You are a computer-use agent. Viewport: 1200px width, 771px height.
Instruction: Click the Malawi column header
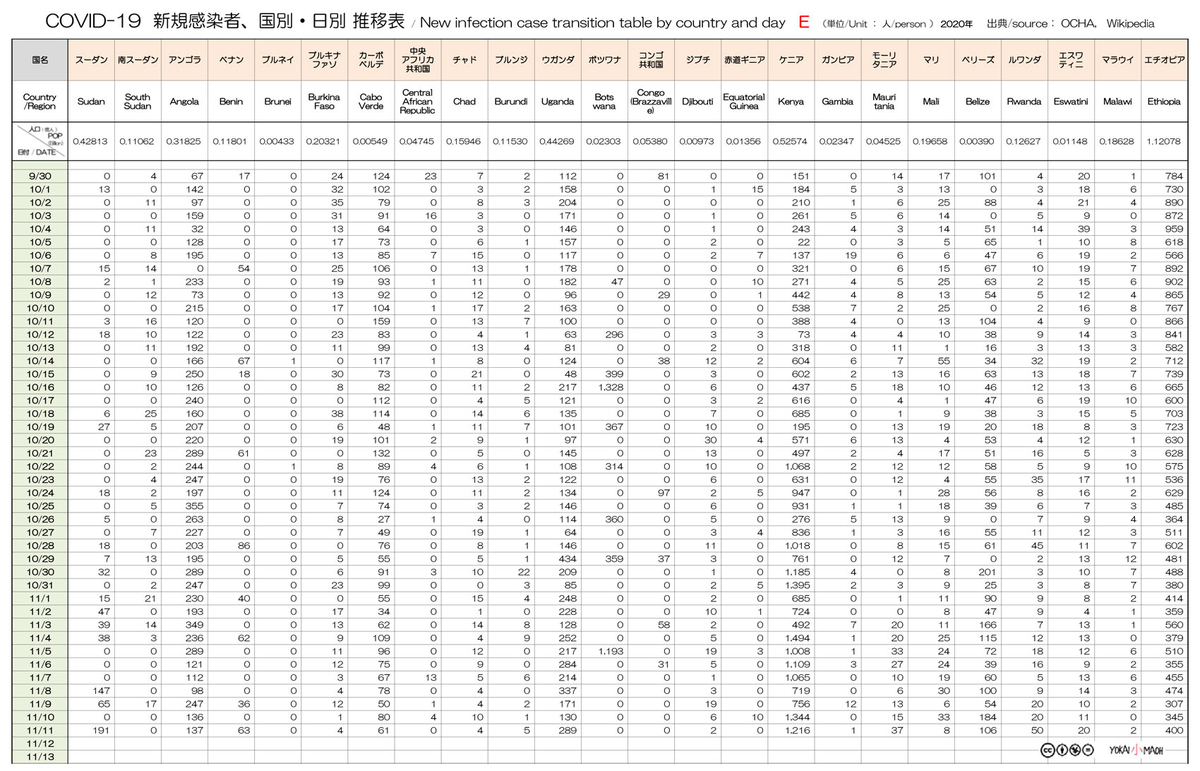[1117, 102]
